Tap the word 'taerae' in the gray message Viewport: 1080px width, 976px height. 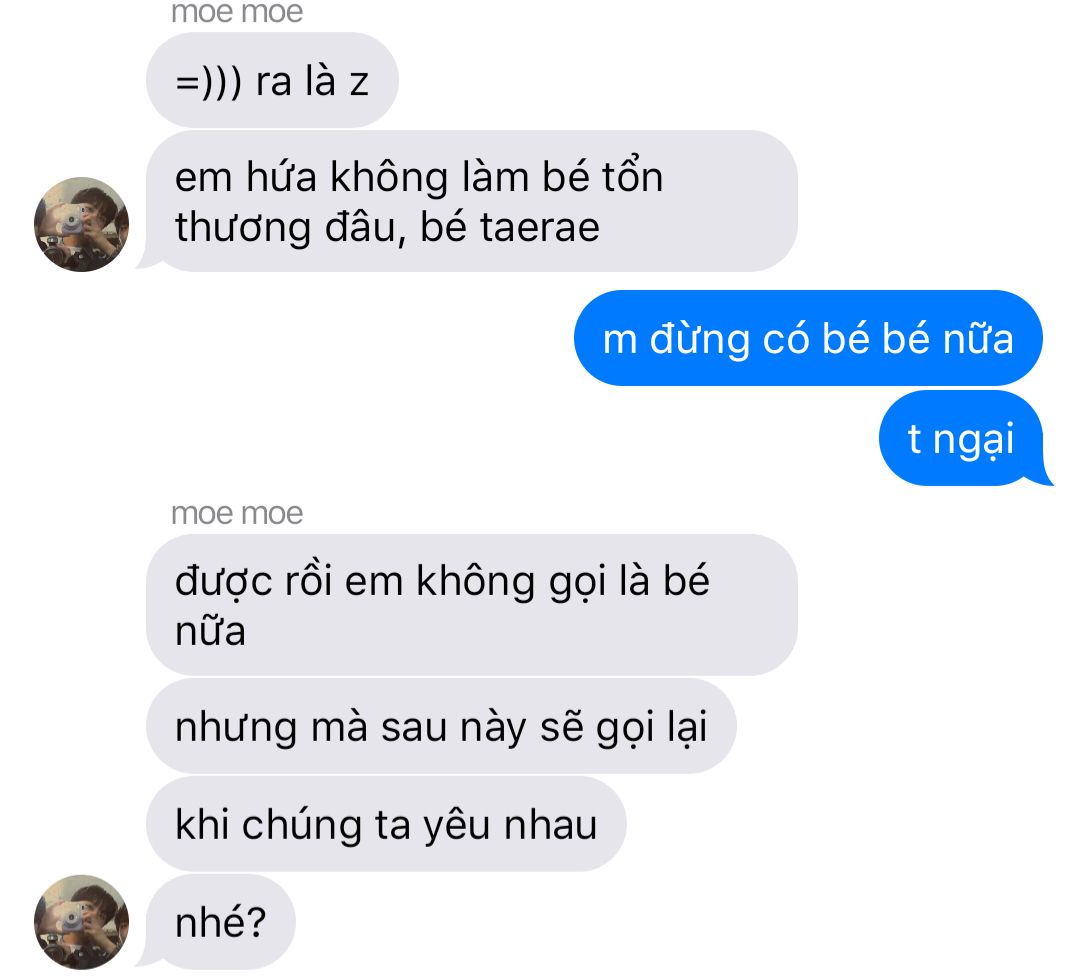(539, 227)
